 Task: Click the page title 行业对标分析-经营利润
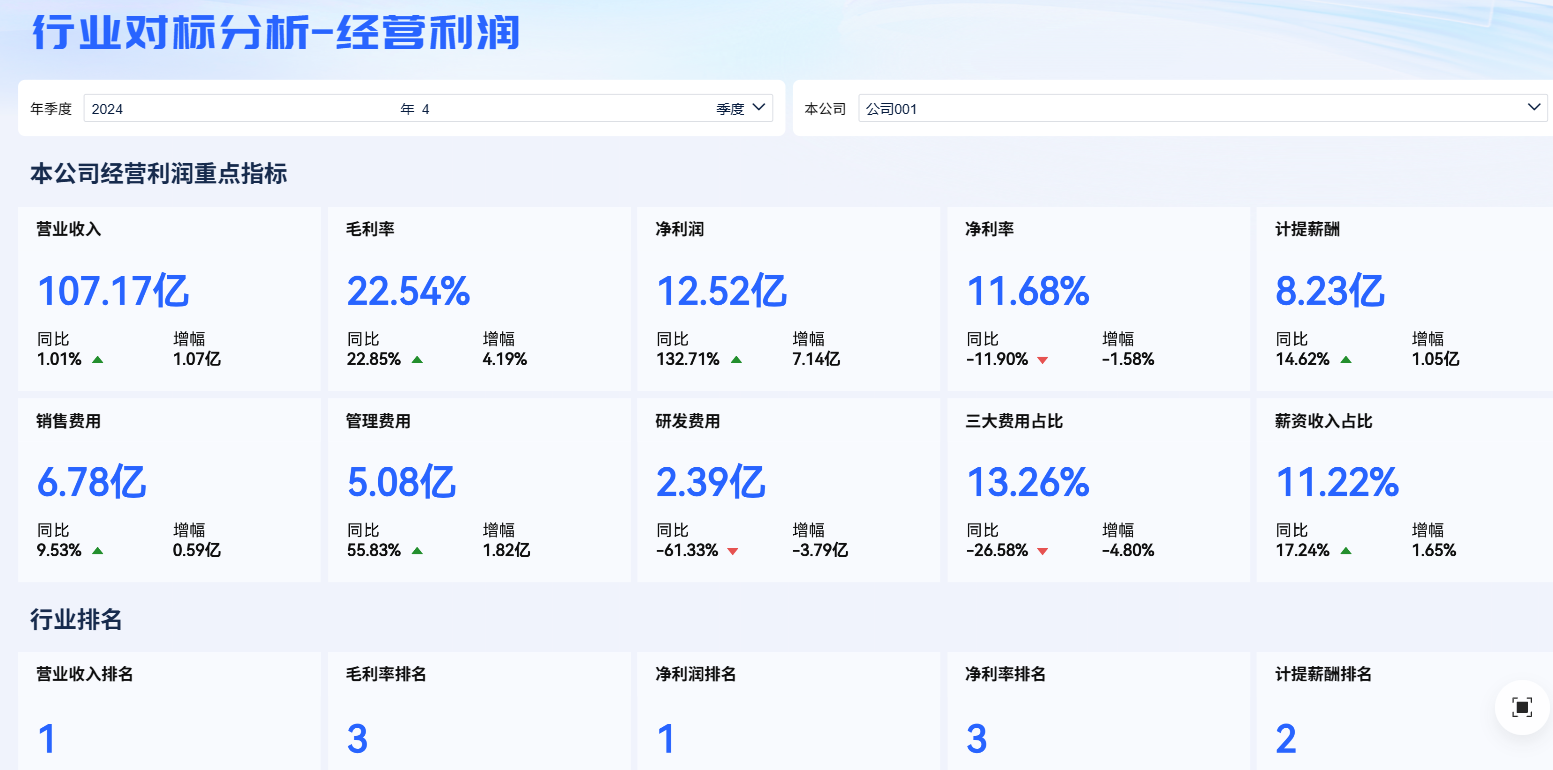point(277,33)
